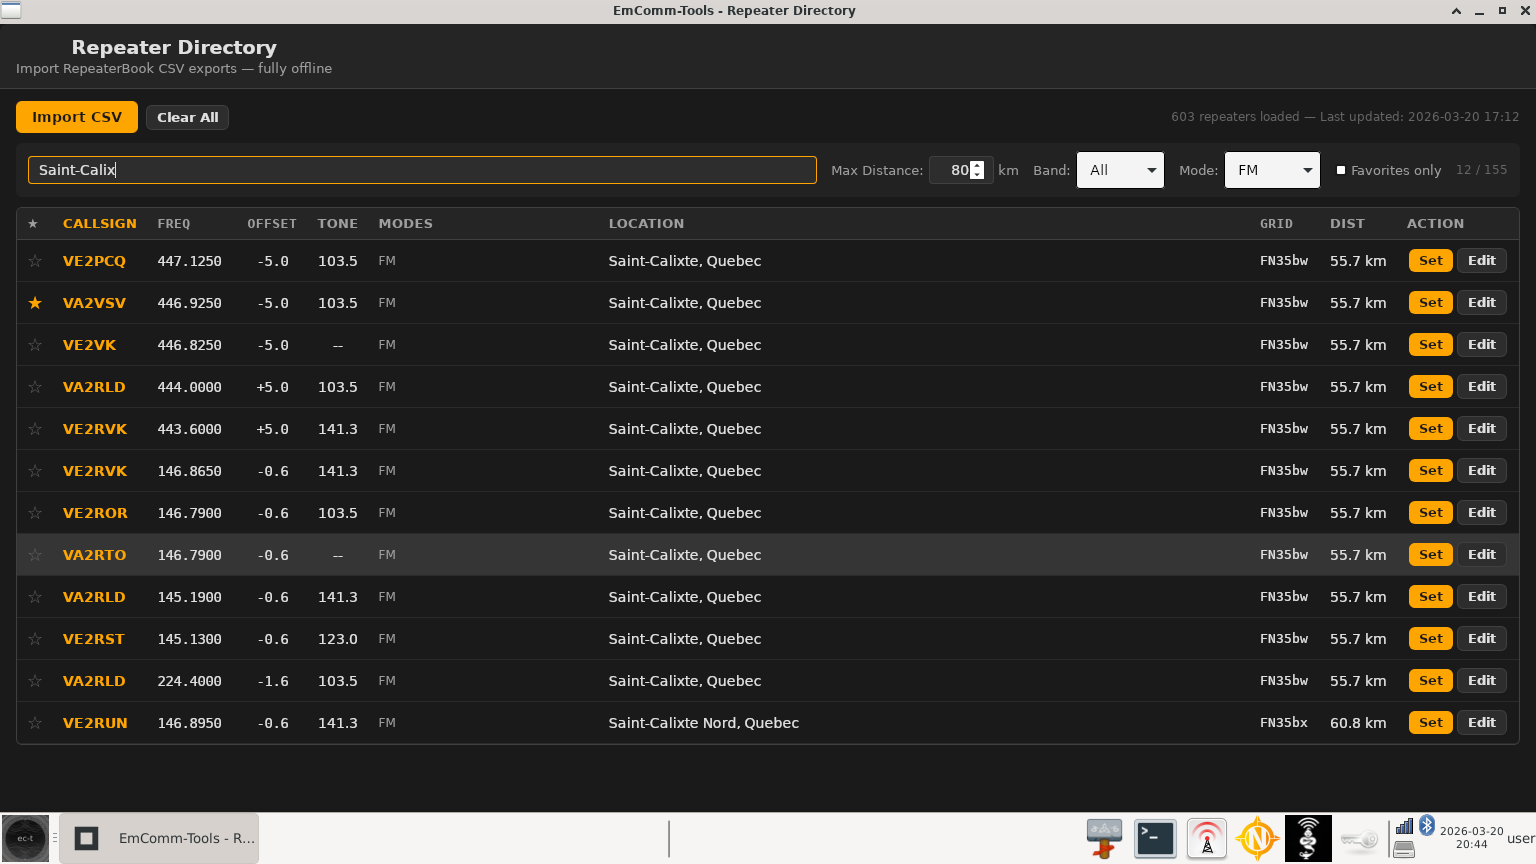The height and width of the screenshot is (864, 1536).
Task: Star the VA2RLD 224.4000 repeater
Action: [x=35, y=681]
